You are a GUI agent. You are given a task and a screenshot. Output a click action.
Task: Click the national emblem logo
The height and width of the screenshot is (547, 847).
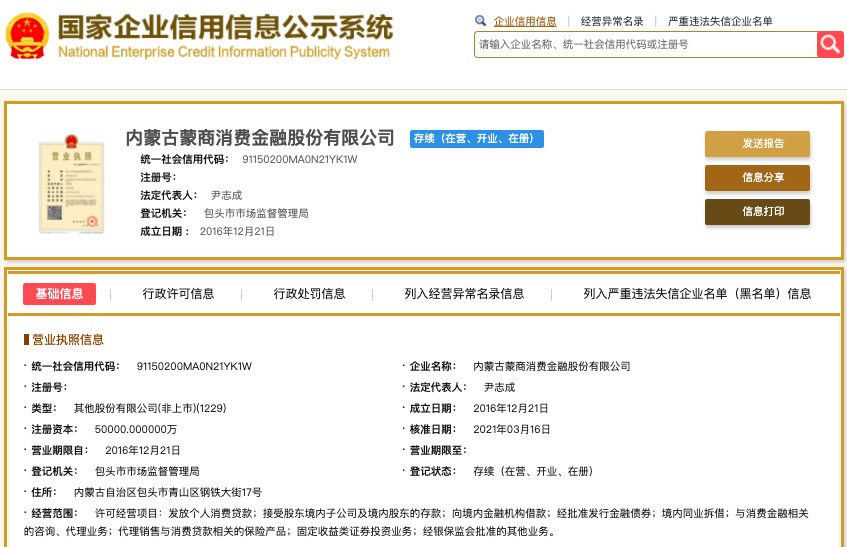(x=27, y=36)
